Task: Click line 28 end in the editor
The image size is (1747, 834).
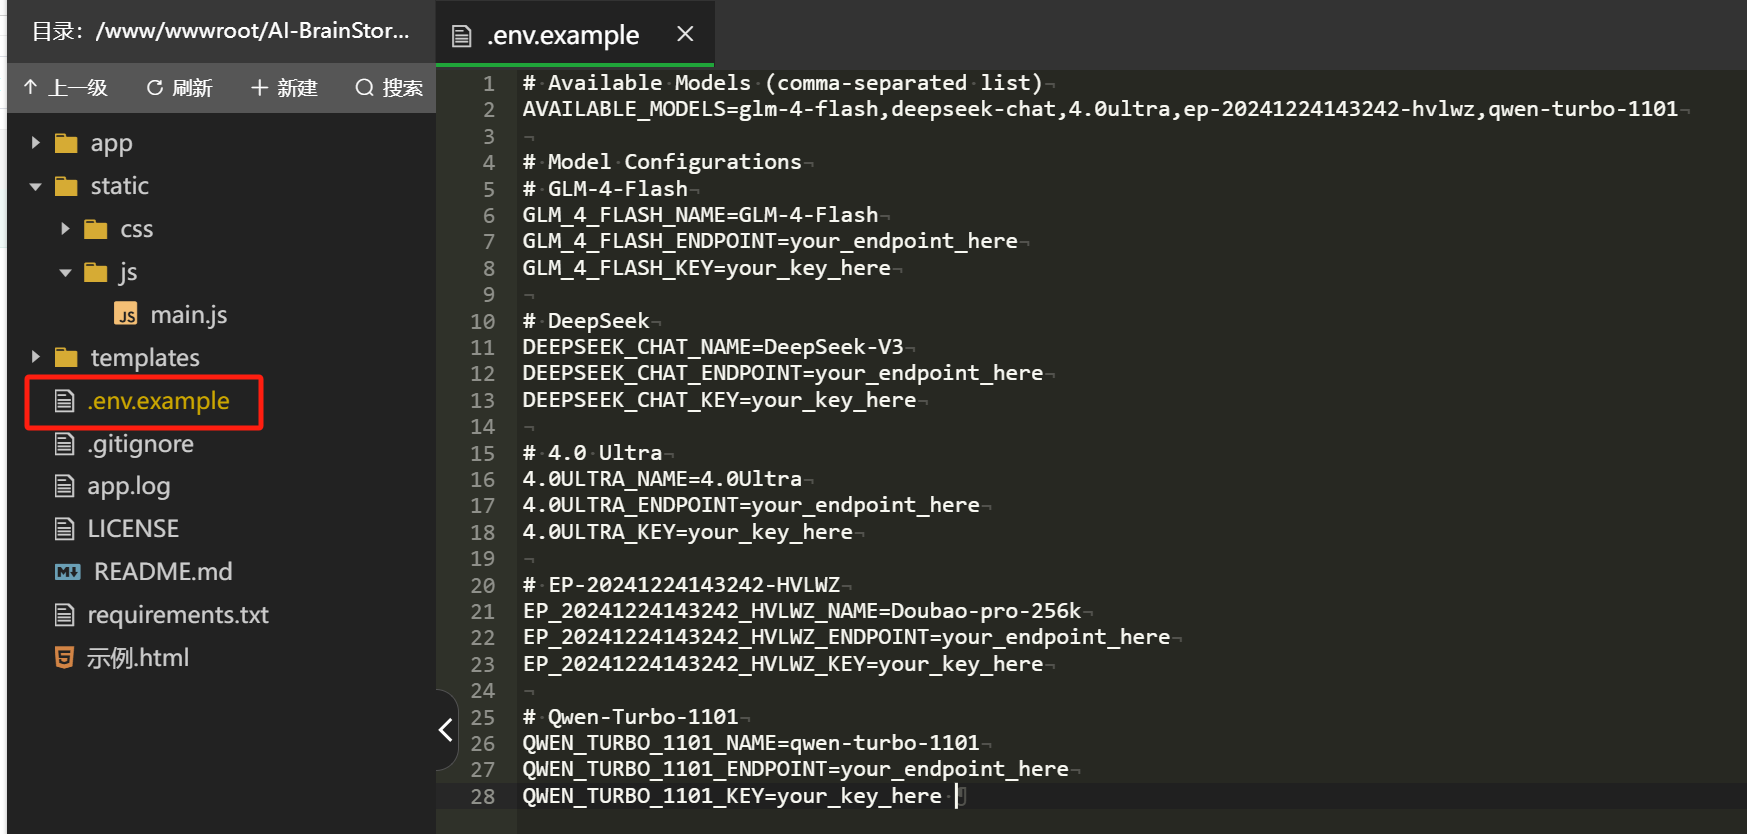Action: (x=957, y=796)
